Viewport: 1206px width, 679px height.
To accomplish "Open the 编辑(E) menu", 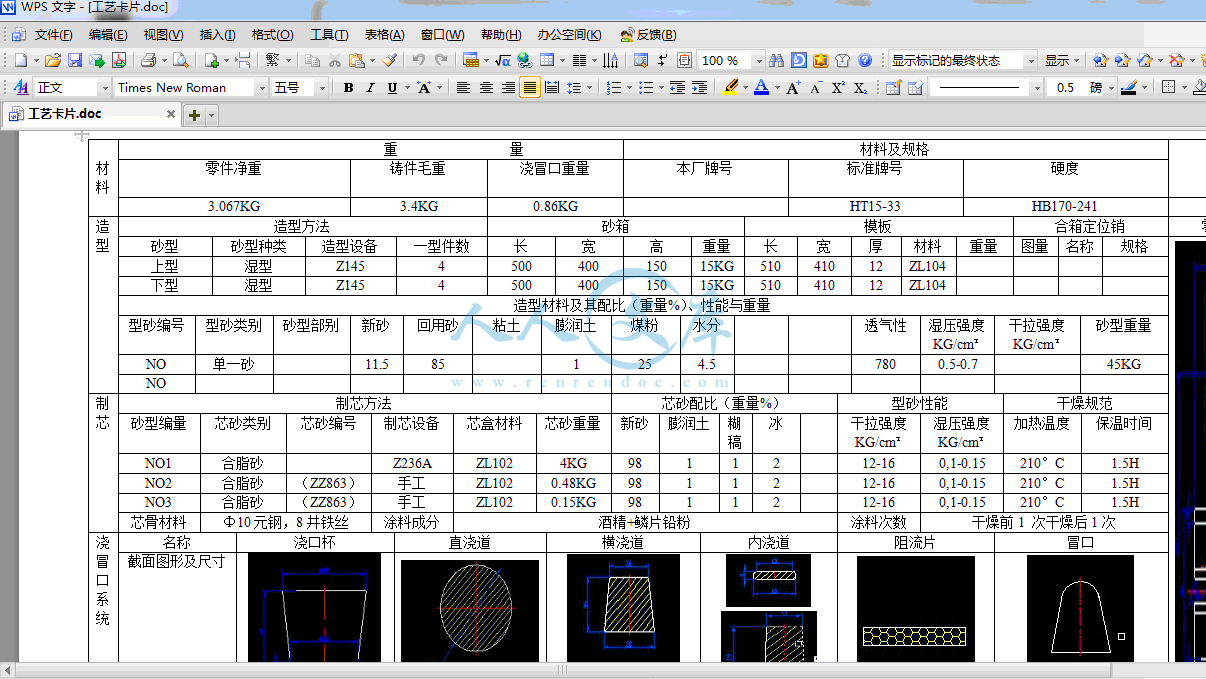I will [108, 34].
